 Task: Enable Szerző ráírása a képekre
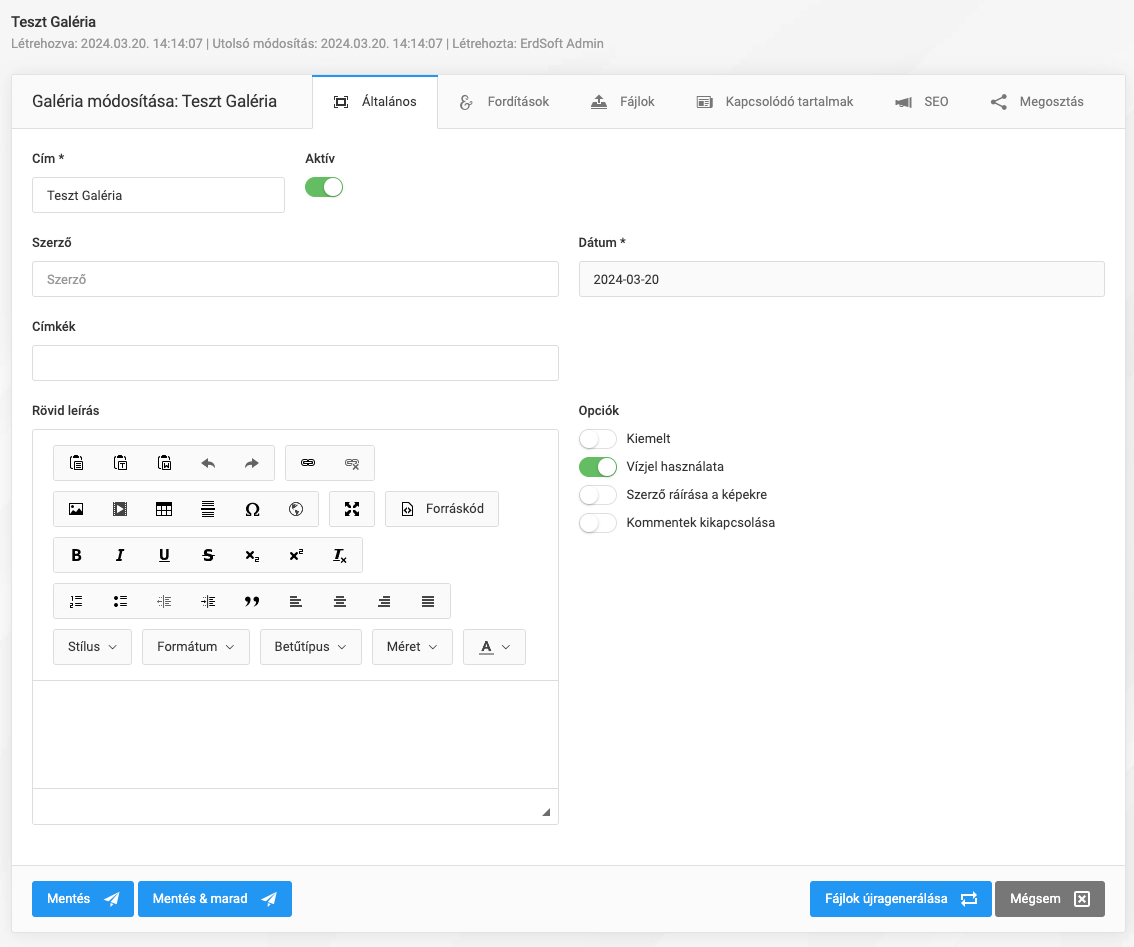tap(598, 495)
